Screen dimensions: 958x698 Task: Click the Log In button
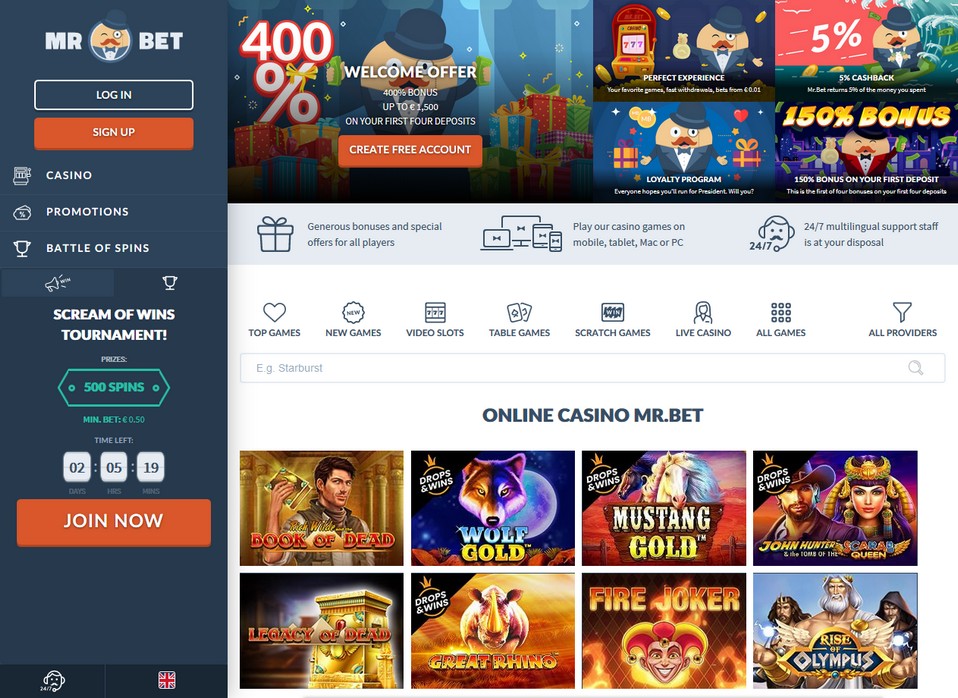coord(114,95)
